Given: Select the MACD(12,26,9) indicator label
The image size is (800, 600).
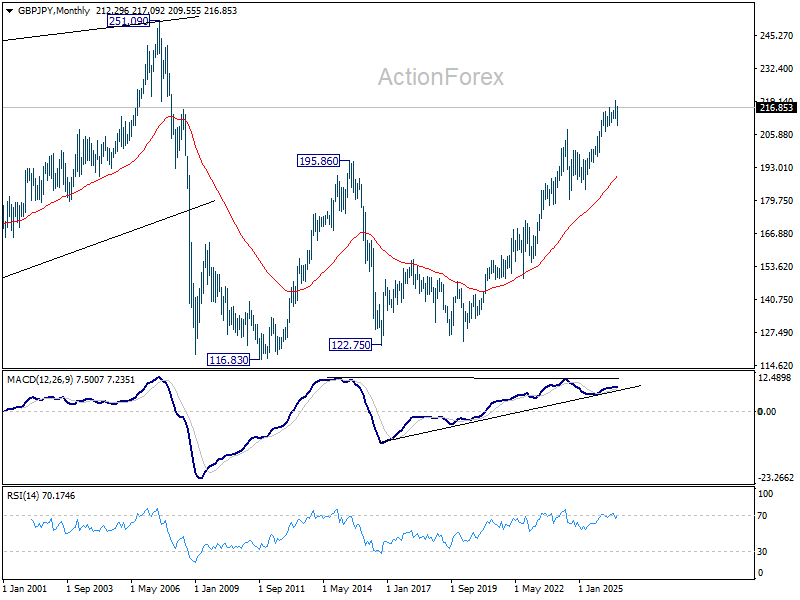Looking at the screenshot, I should point(40,380).
